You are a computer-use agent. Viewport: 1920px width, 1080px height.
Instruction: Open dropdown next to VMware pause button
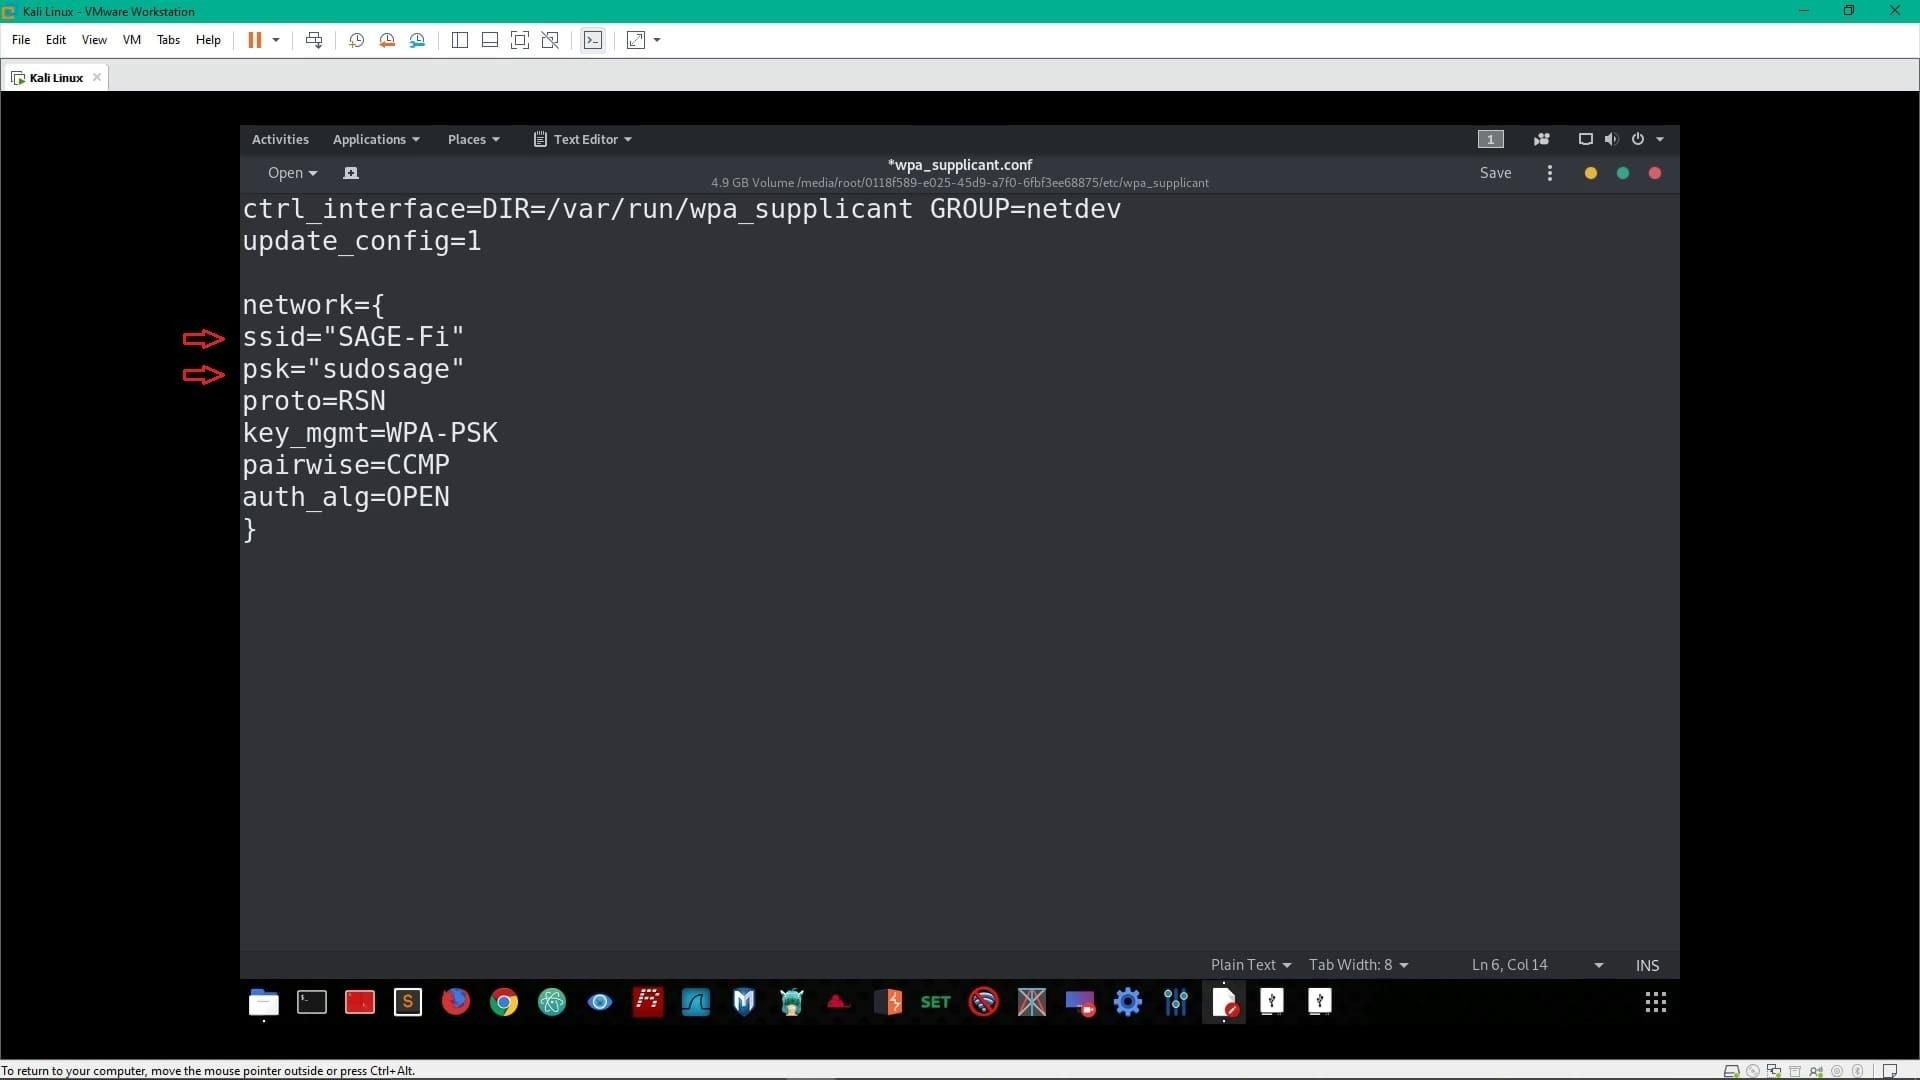coord(276,40)
